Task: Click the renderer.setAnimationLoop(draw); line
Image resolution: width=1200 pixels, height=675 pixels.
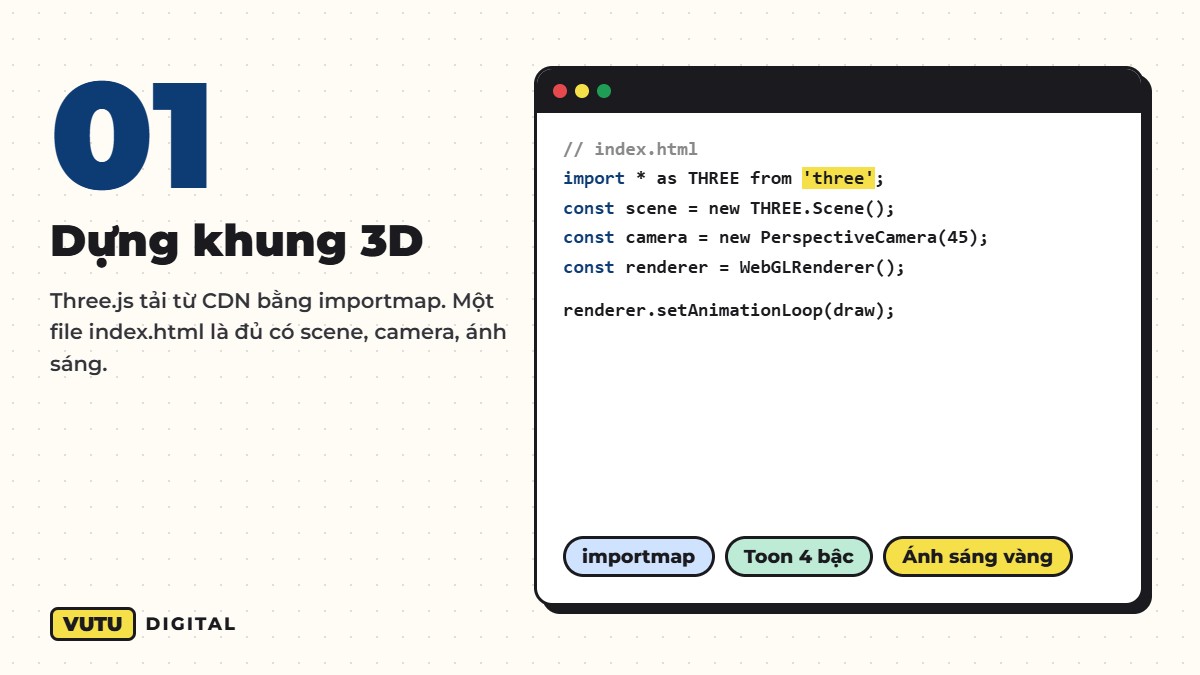Action: point(729,310)
